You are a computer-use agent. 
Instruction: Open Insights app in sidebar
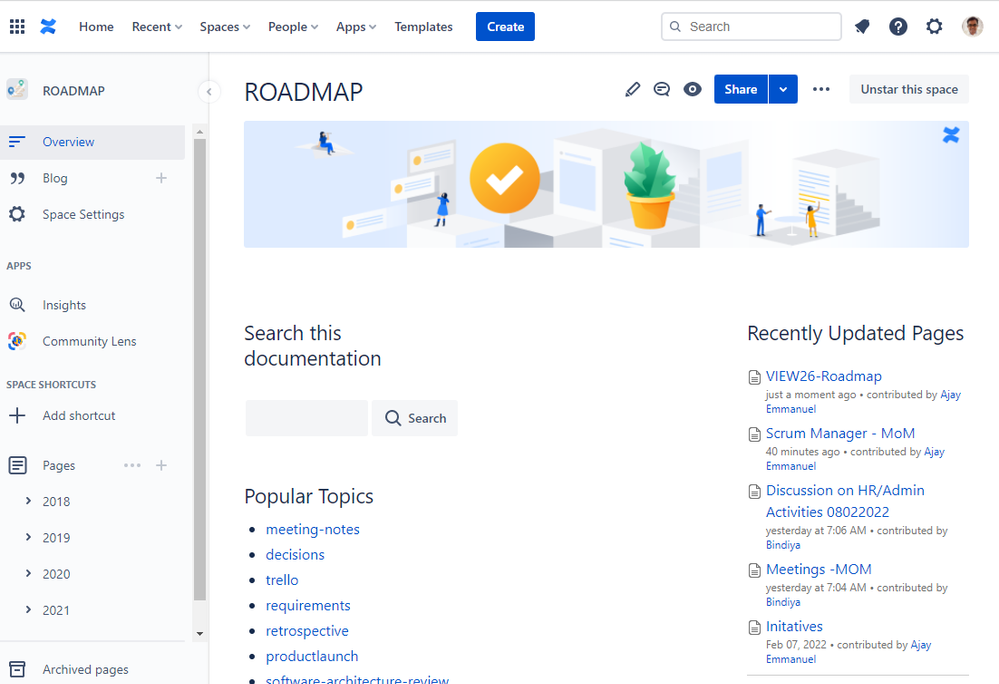pos(64,305)
